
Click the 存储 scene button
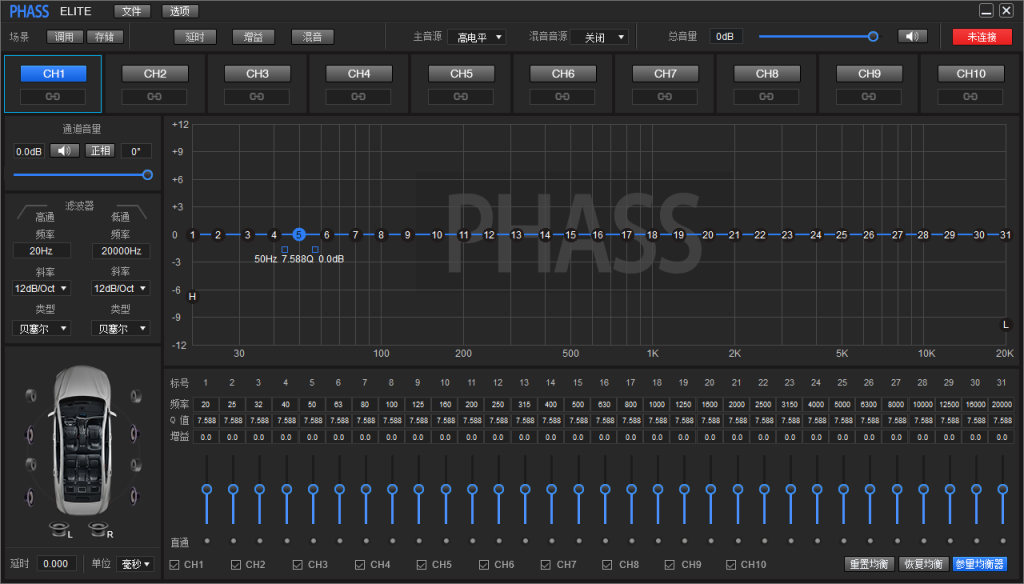[104, 37]
